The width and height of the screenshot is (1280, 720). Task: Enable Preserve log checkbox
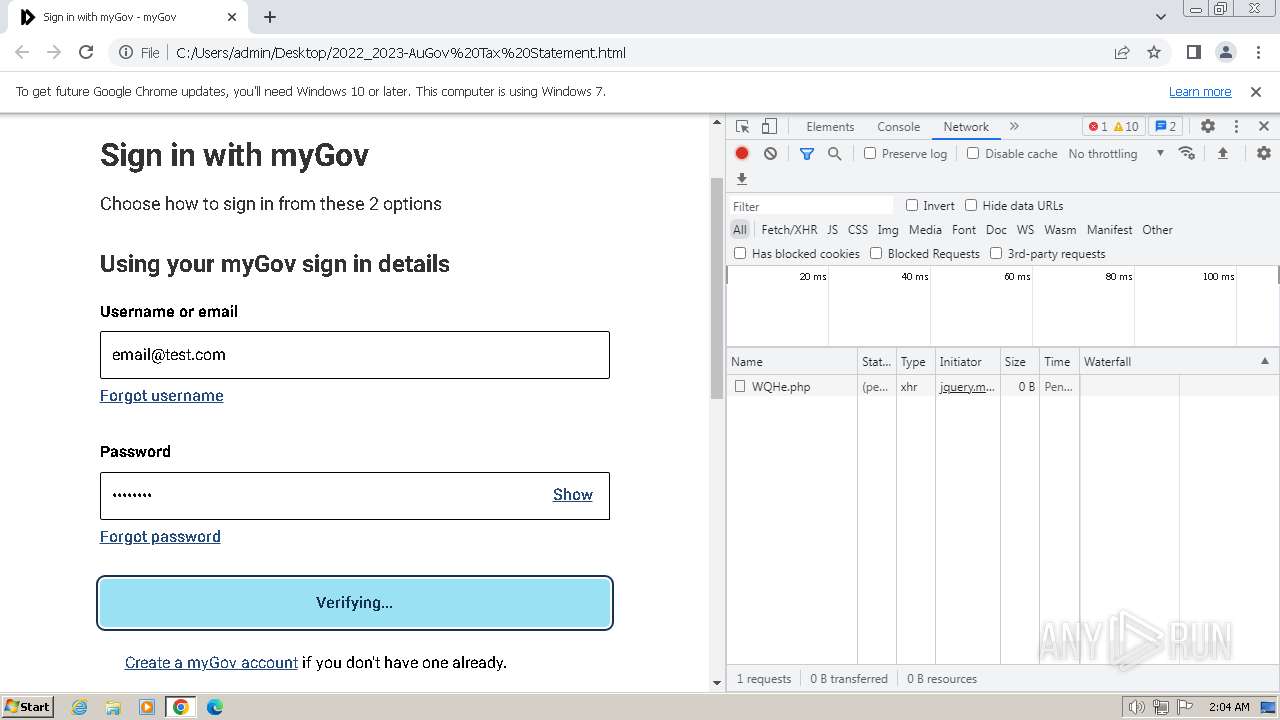click(870, 153)
